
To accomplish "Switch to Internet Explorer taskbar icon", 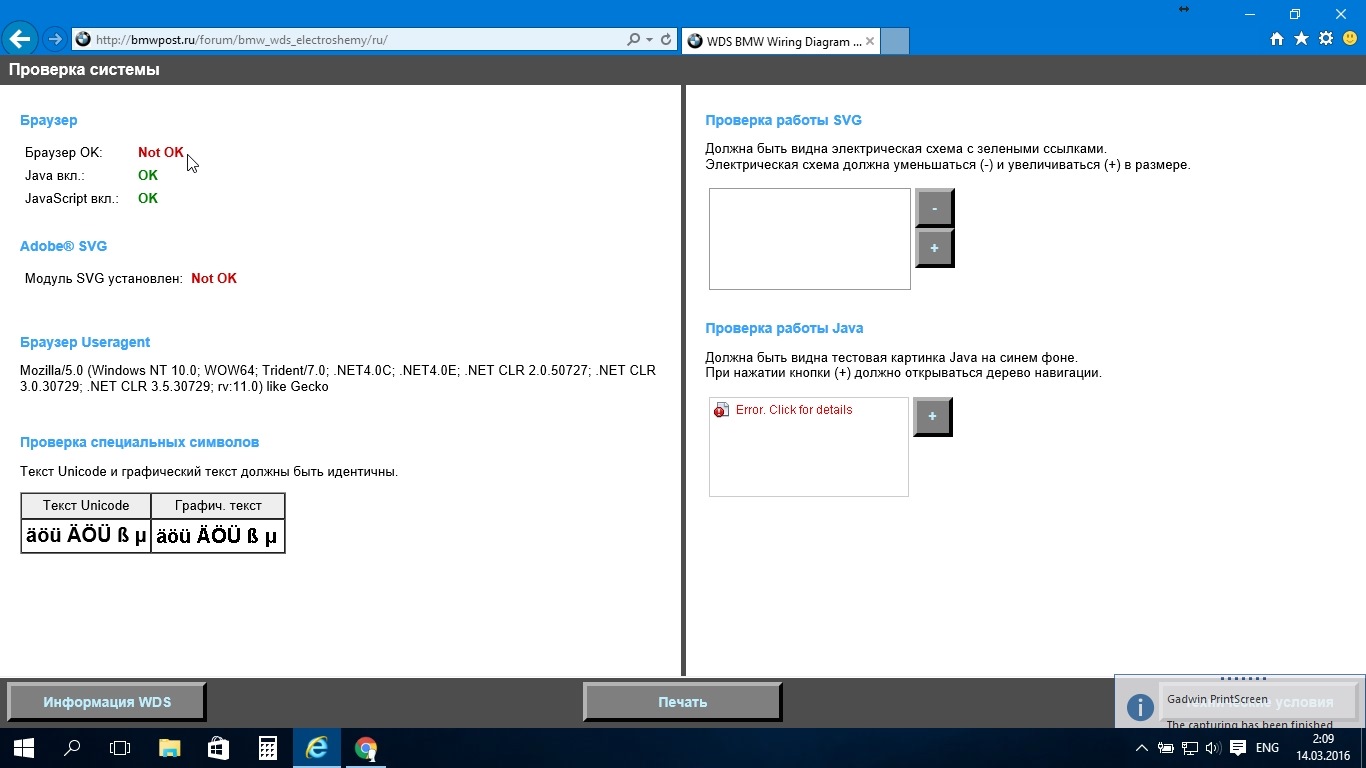I will click(x=316, y=748).
